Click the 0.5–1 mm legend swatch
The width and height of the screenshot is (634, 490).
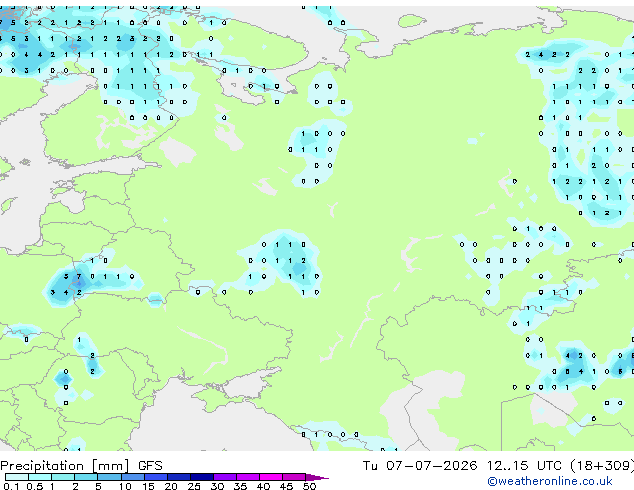click(x=40, y=477)
